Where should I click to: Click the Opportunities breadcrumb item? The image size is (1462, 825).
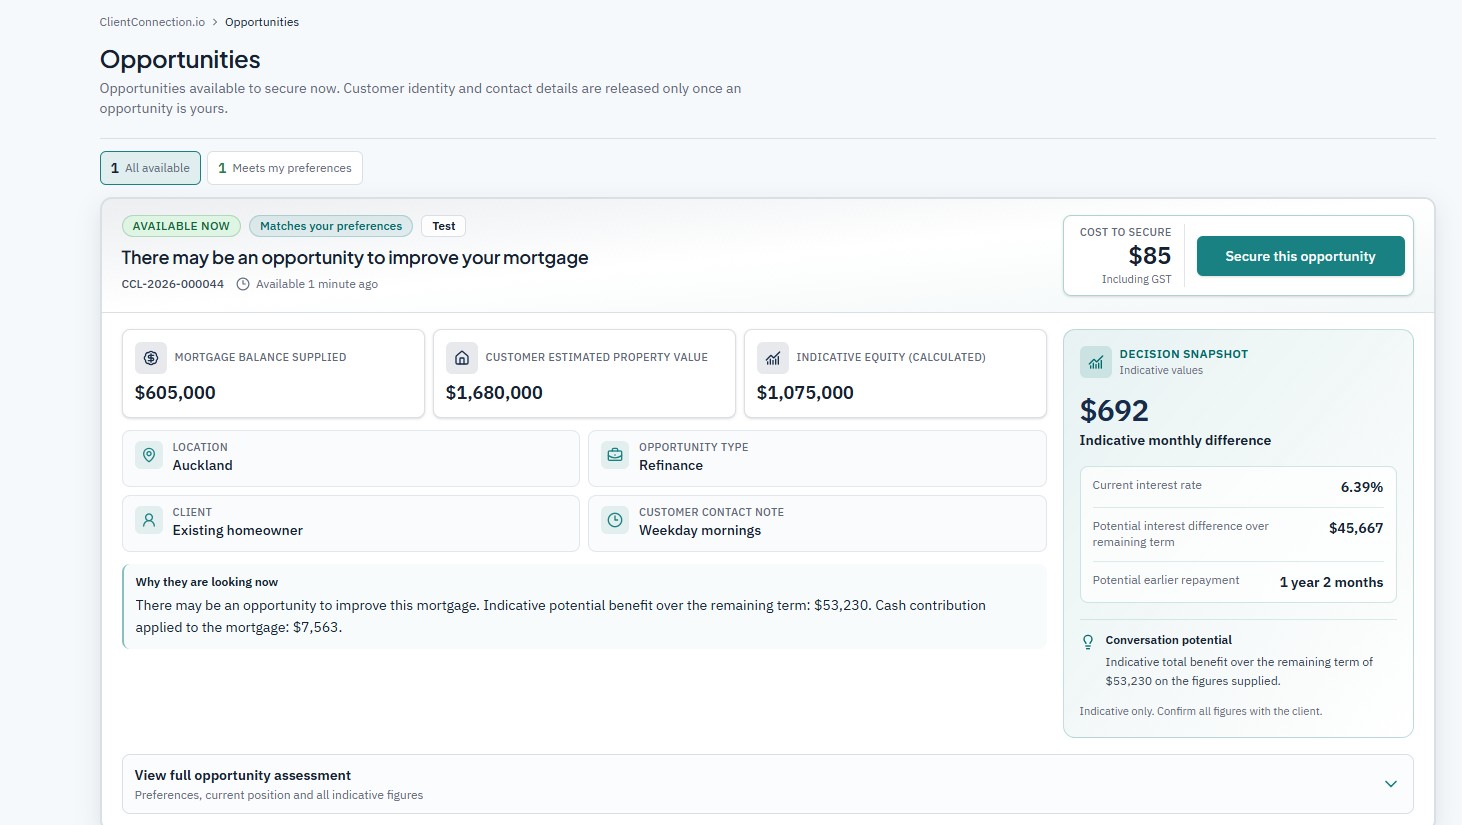[262, 22]
